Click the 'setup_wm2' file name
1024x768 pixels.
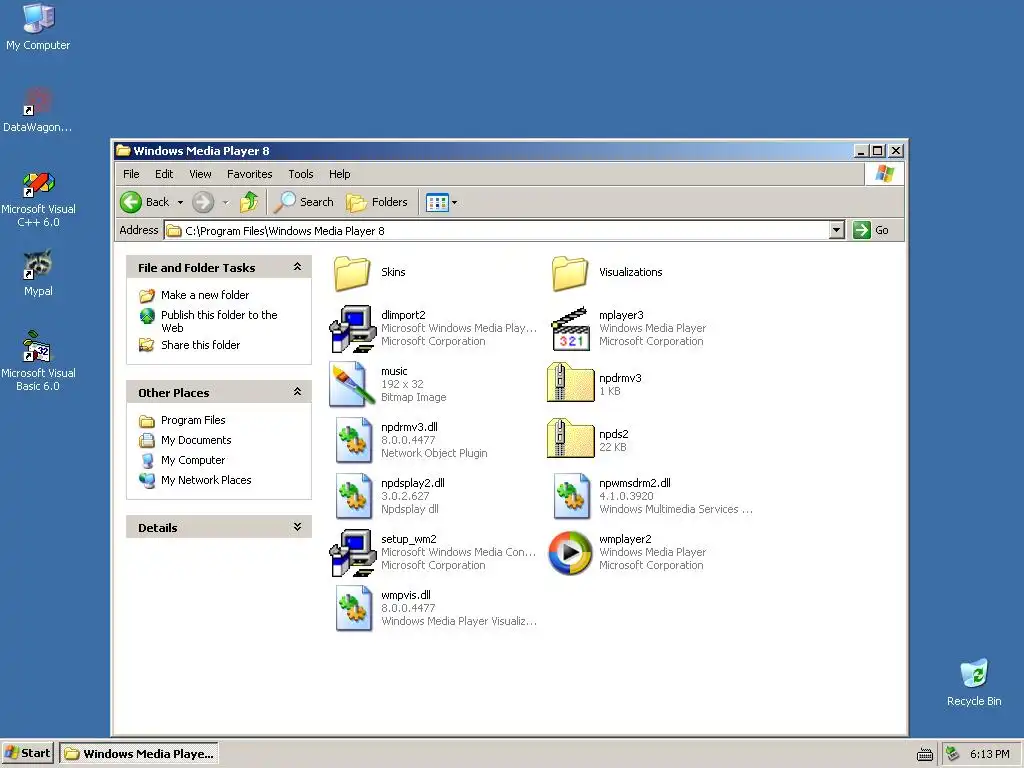409,539
